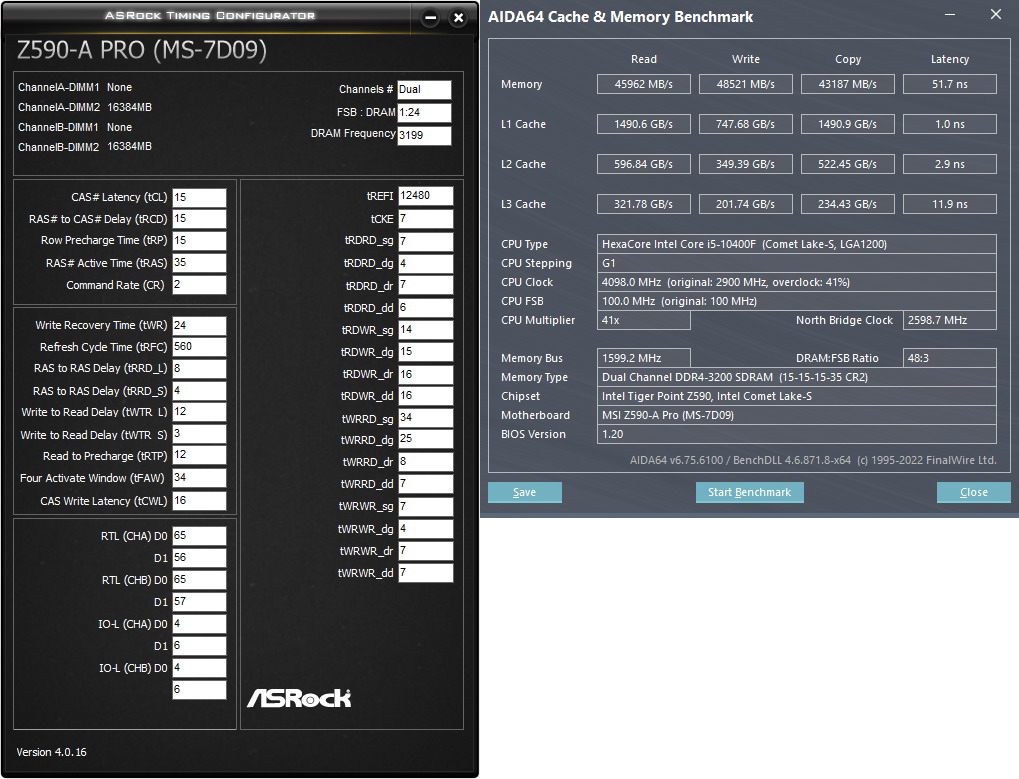Click the Close button in AIDA64
Screen dimensions: 1019x779
click(974, 492)
